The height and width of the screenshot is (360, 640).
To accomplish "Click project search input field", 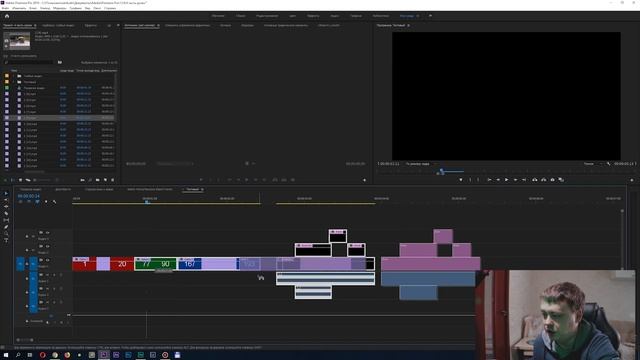I will [x=29, y=62].
